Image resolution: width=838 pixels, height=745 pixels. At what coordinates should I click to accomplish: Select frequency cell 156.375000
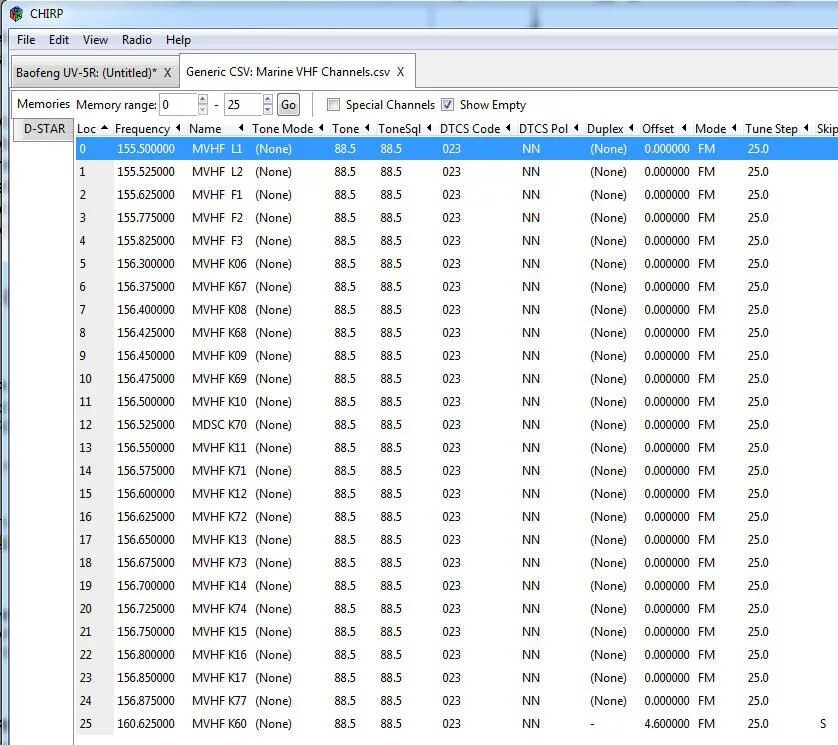146,287
